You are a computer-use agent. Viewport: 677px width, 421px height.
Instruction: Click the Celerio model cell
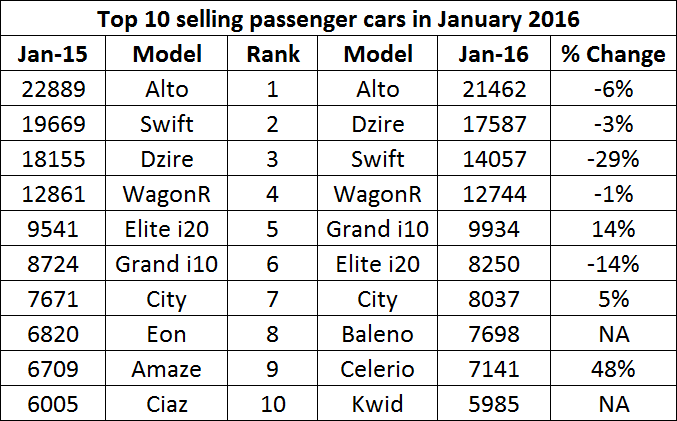[x=378, y=369]
